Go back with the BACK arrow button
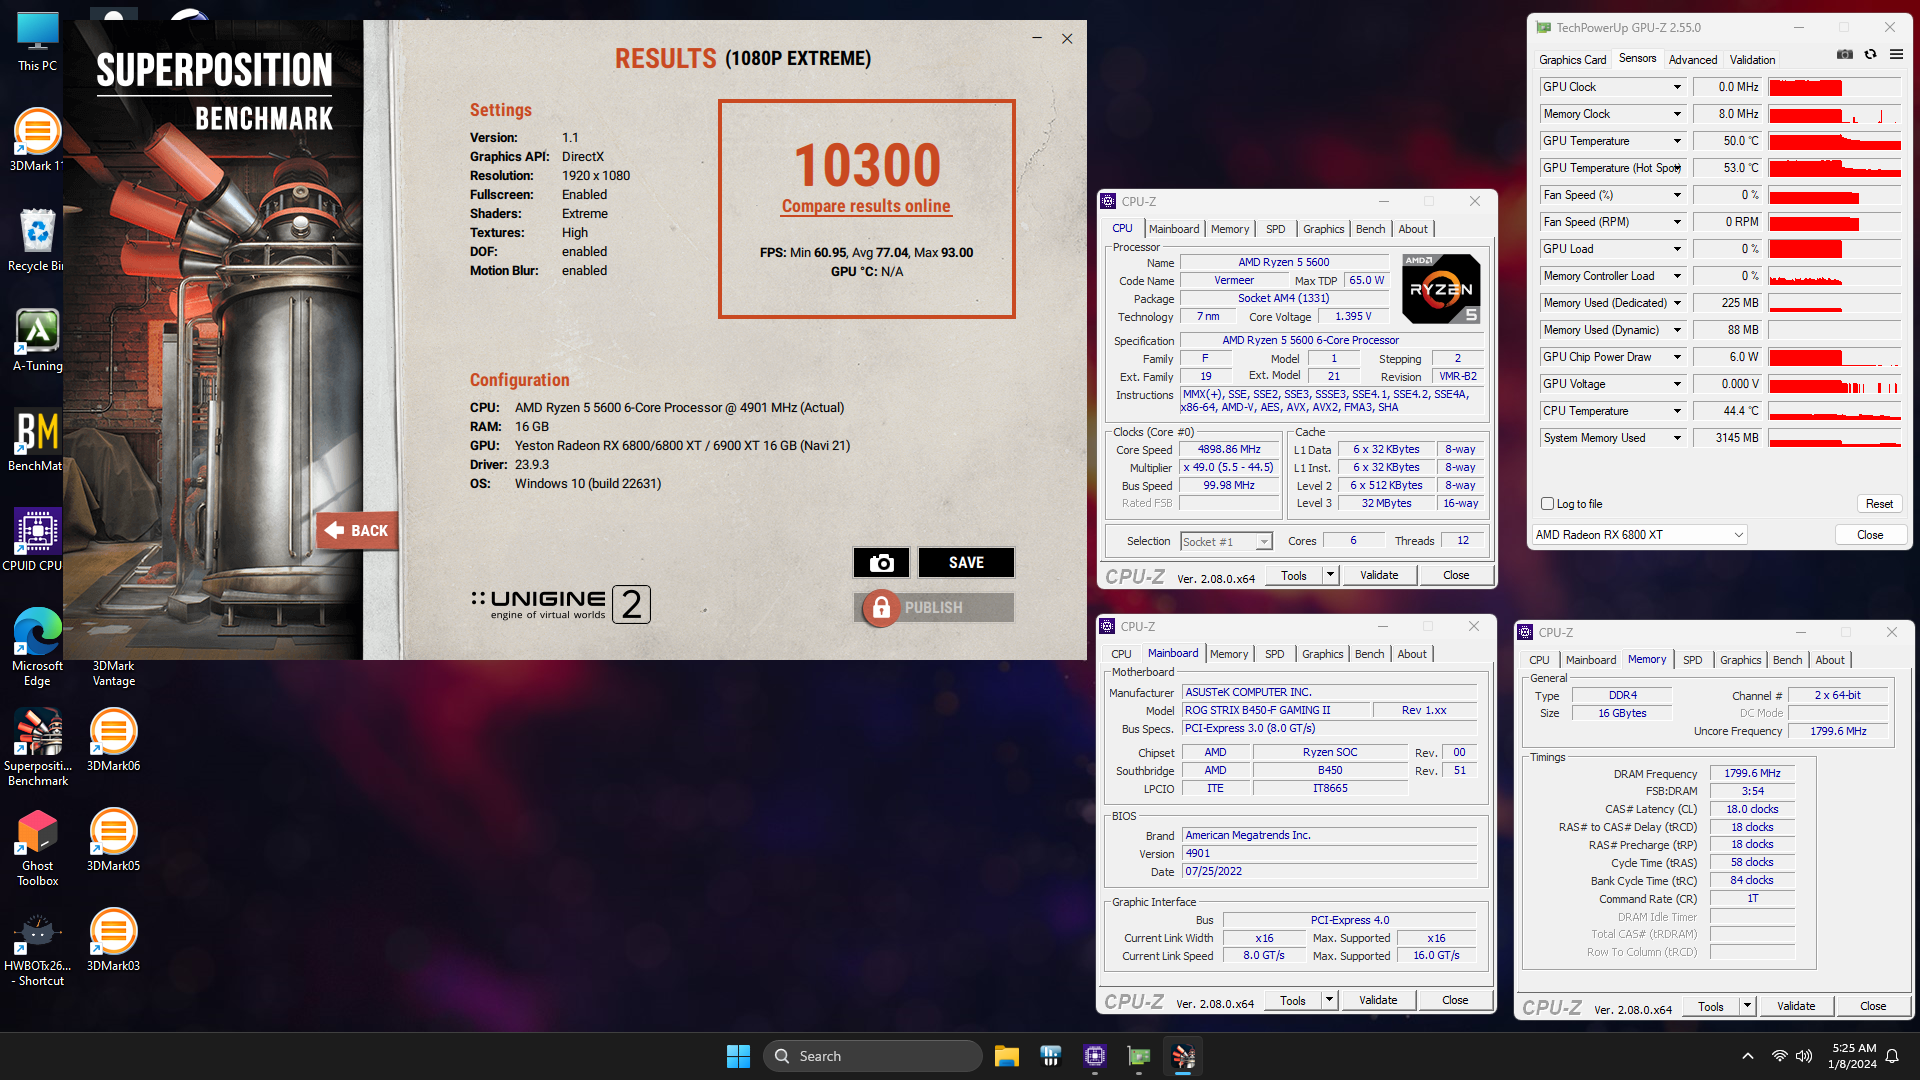 pos(357,531)
